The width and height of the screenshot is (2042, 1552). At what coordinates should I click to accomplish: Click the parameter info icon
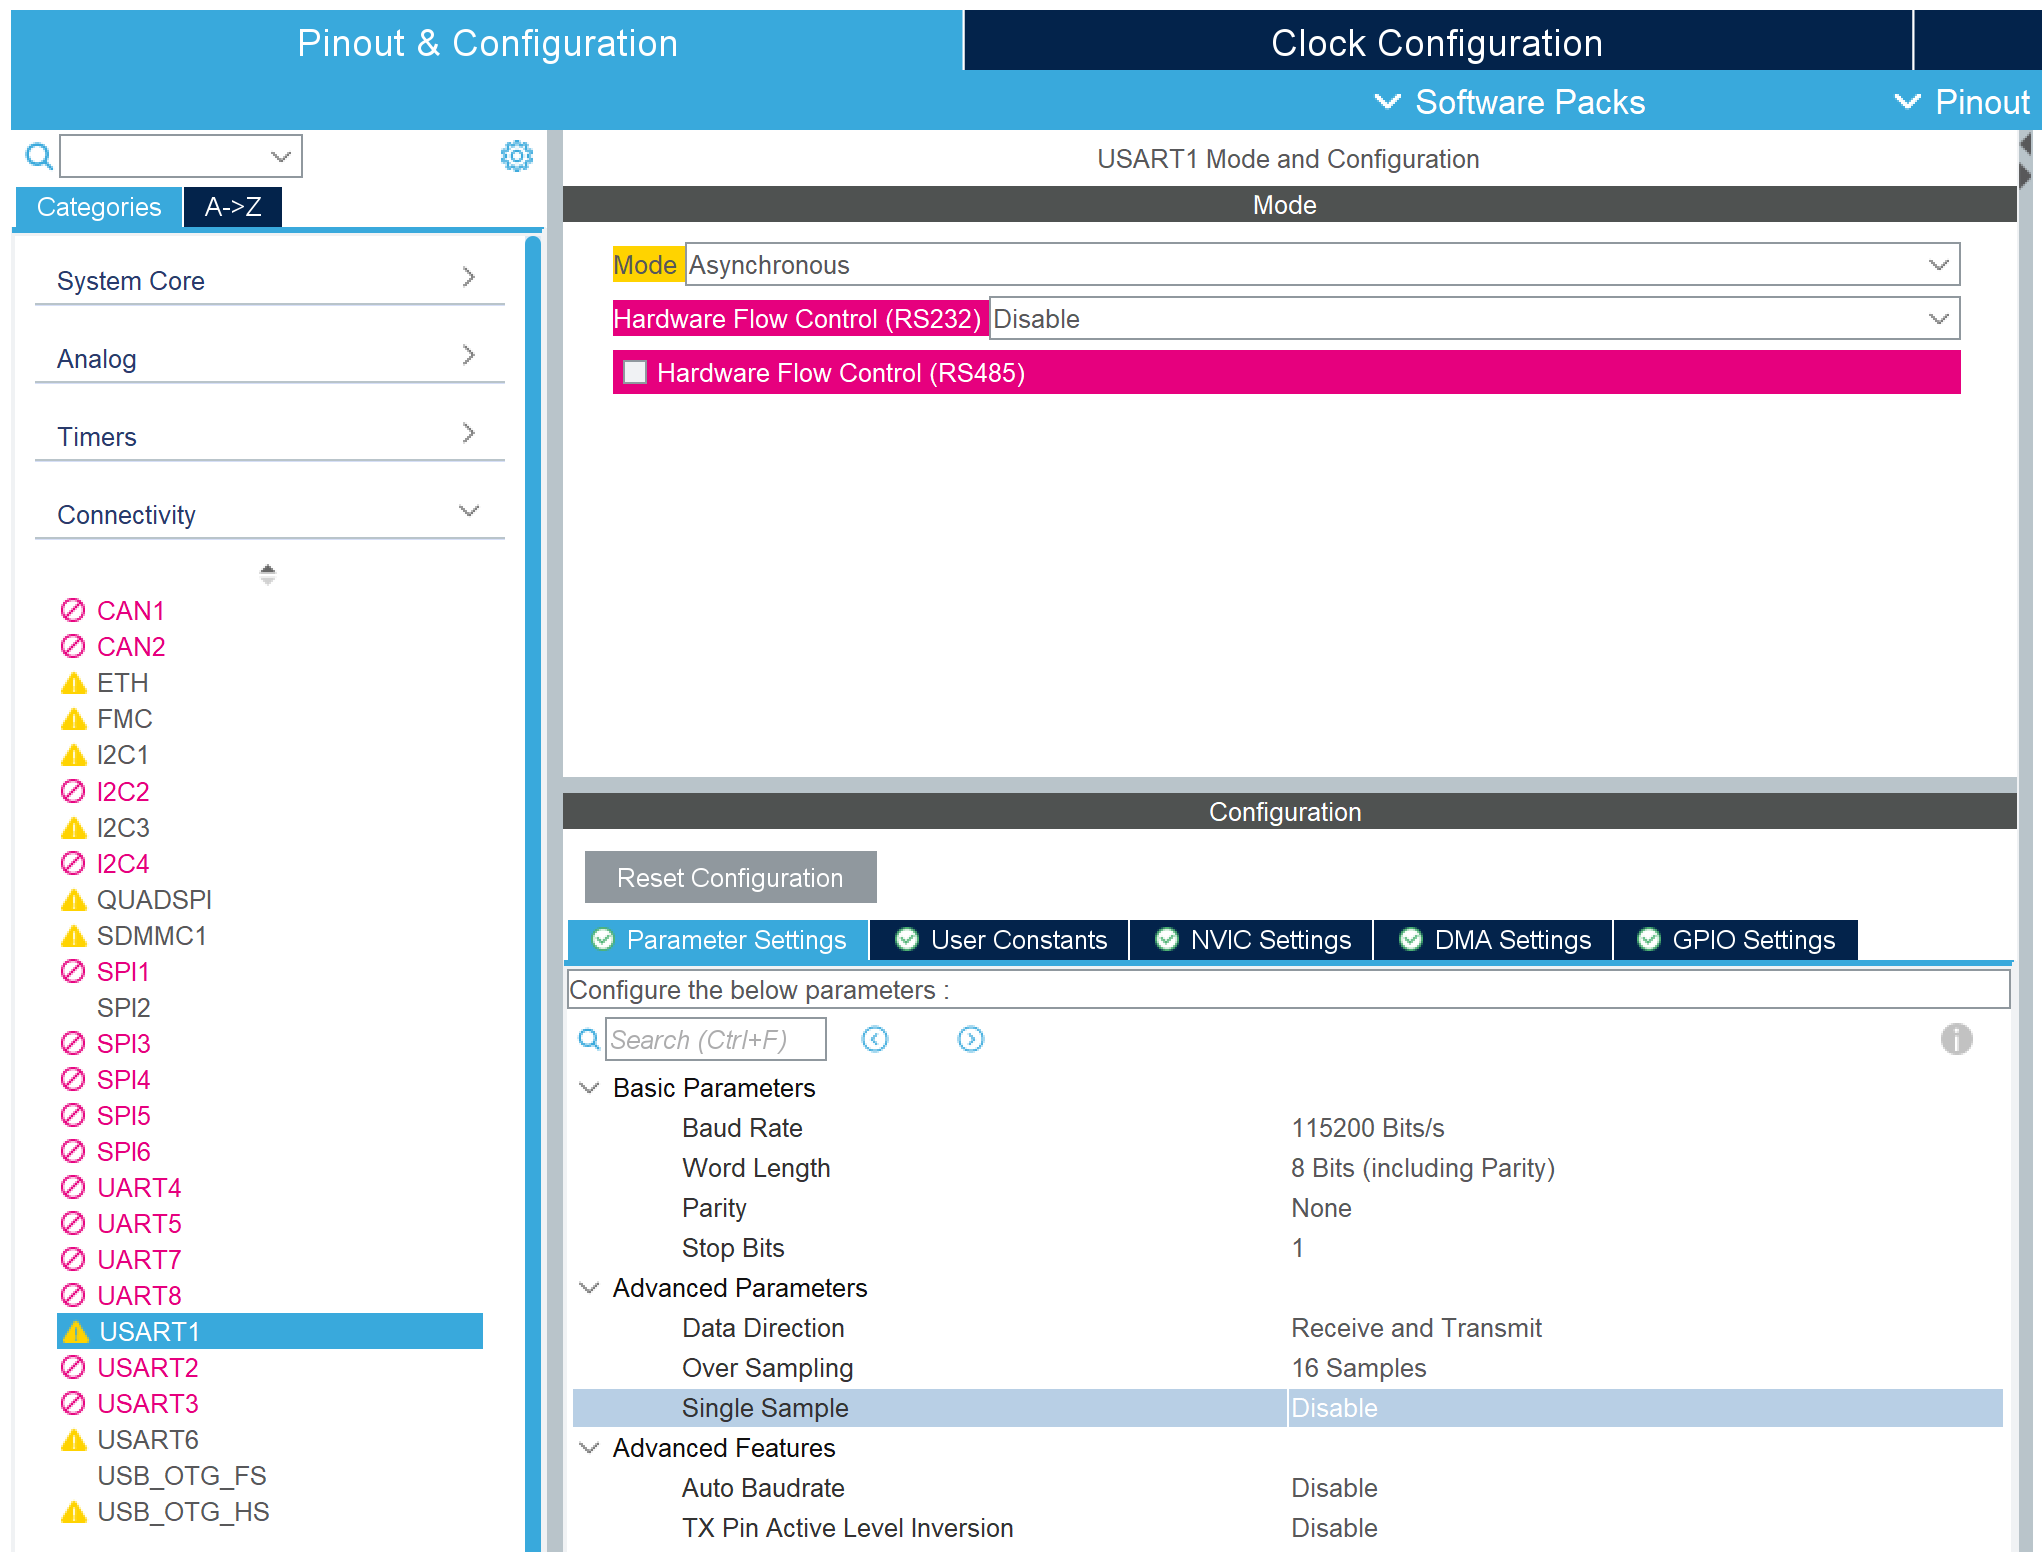click(1956, 1039)
